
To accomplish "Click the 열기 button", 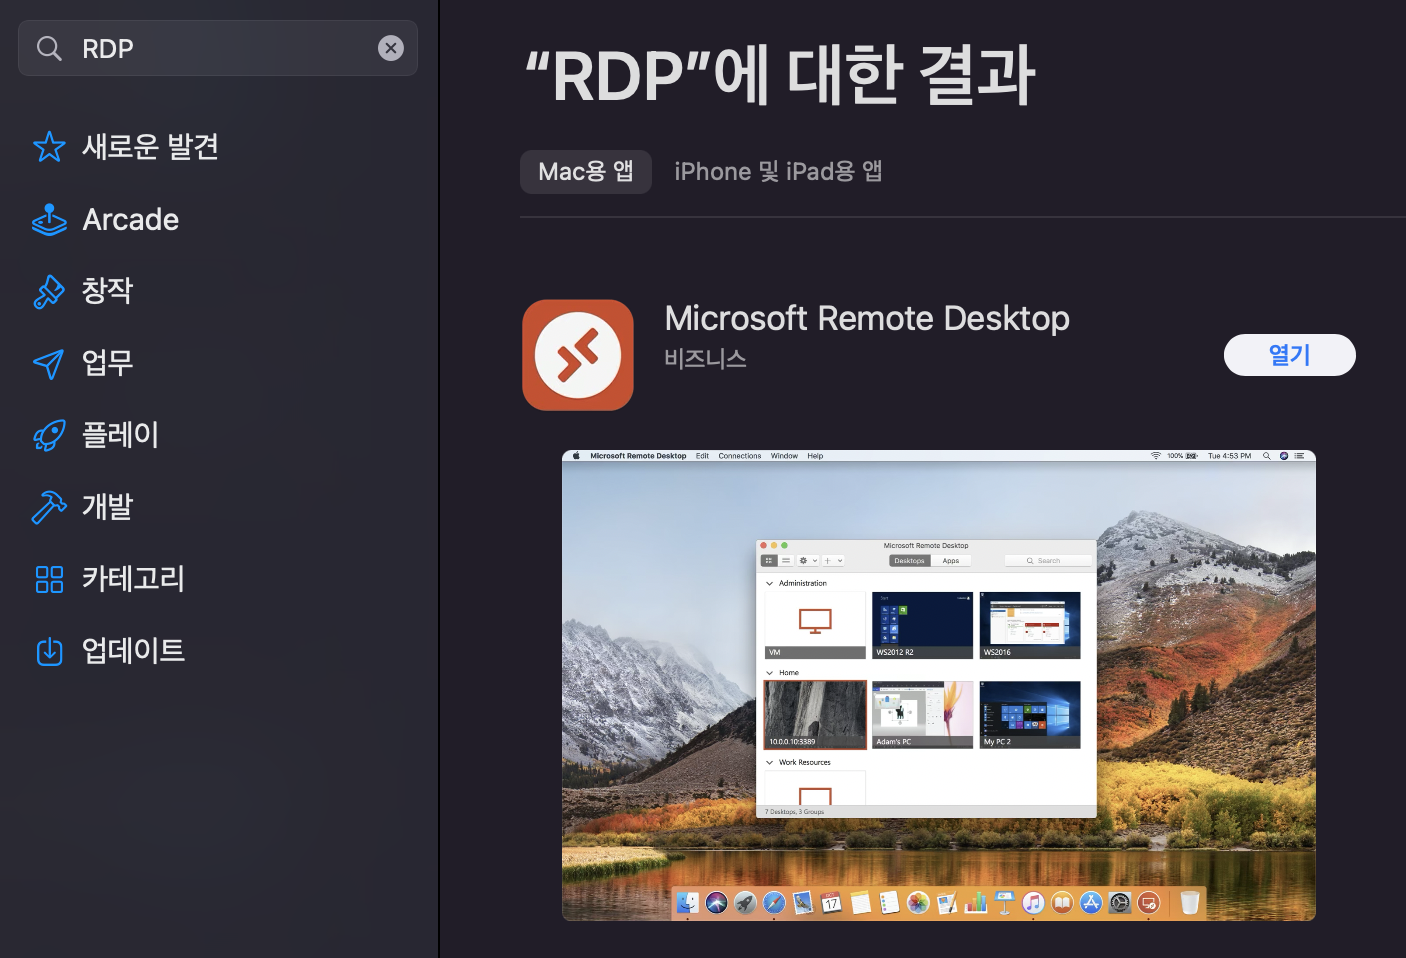I will click(x=1289, y=355).
